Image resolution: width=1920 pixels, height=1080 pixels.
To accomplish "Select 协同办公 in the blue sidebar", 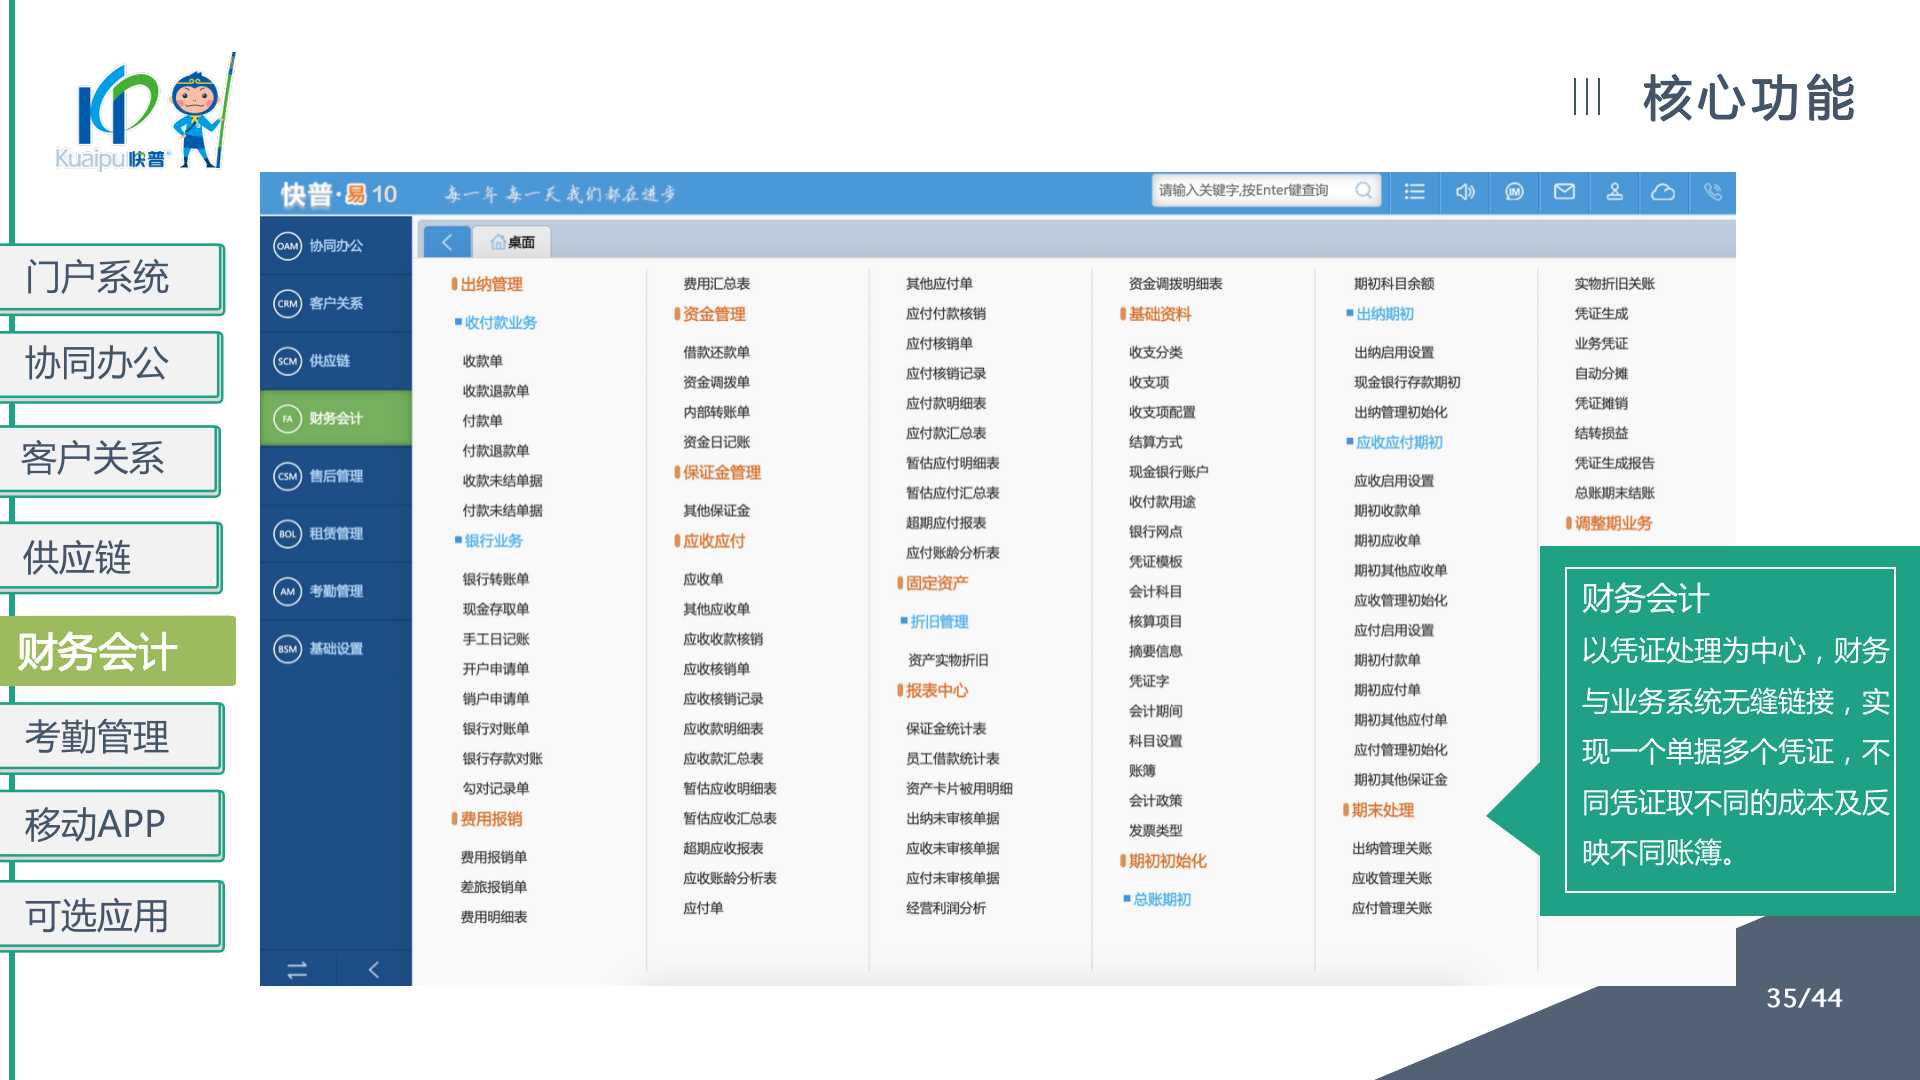I will point(336,245).
